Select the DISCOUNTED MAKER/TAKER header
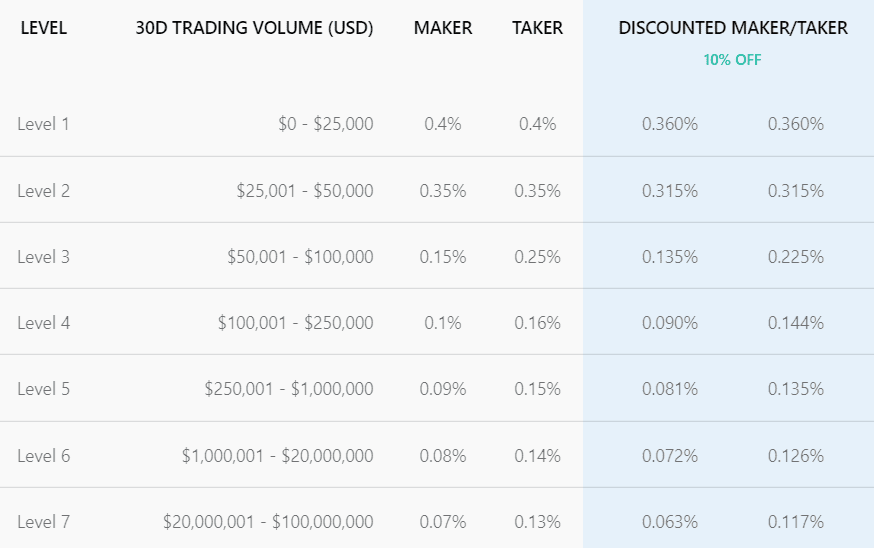The height and width of the screenshot is (548, 874). tap(733, 28)
